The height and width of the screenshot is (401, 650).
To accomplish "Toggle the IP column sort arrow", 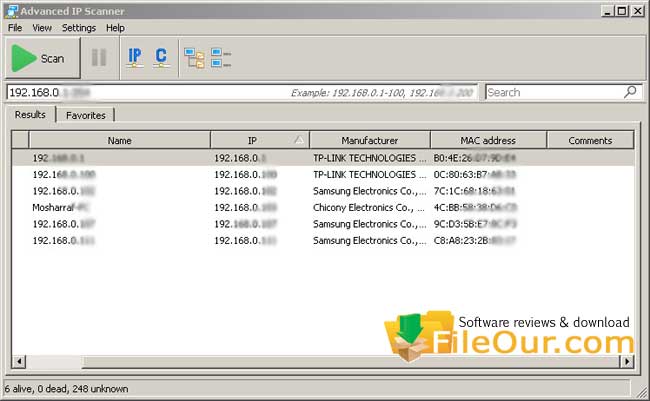I will click(298, 140).
